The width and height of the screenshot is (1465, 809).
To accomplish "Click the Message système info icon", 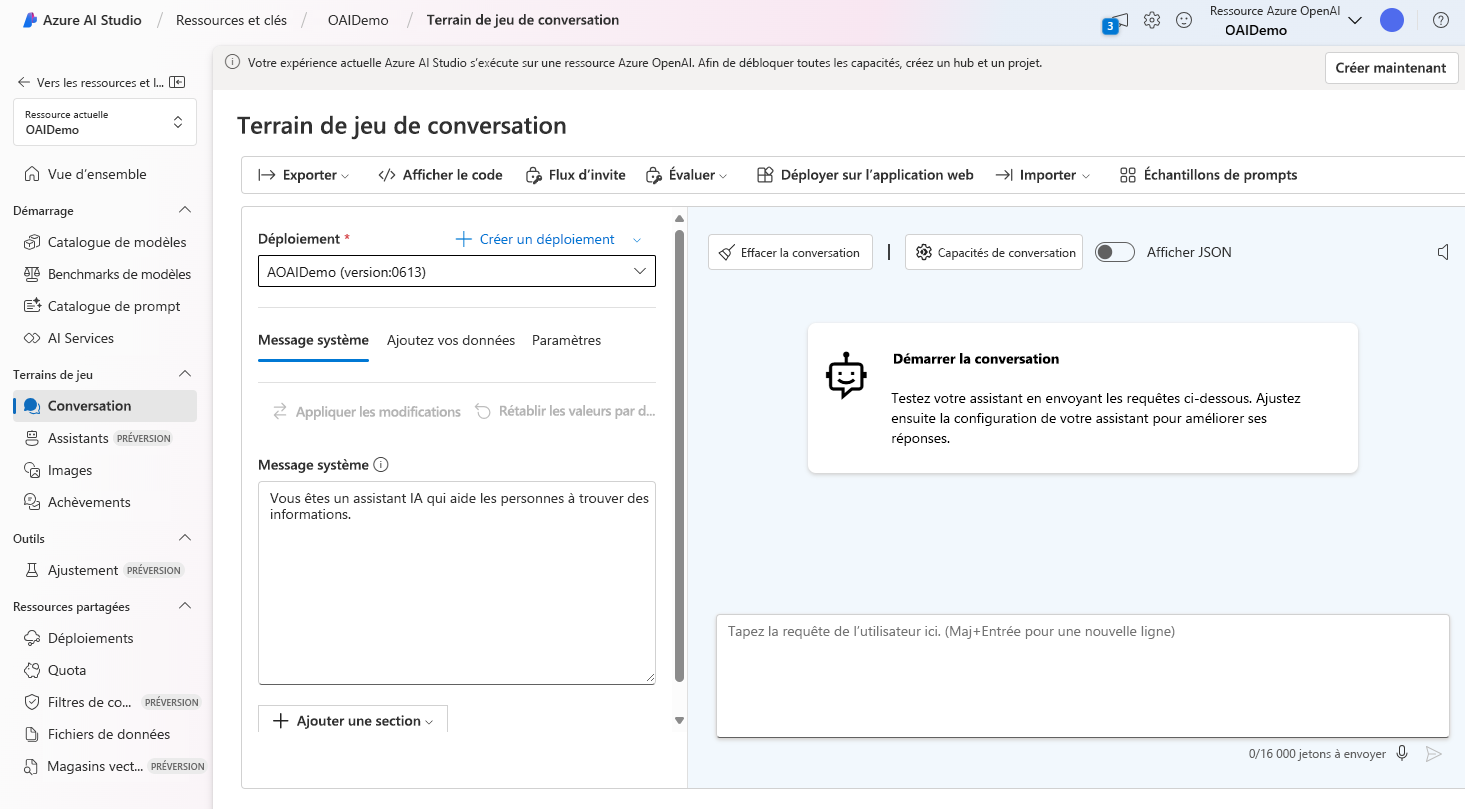I will point(381,465).
